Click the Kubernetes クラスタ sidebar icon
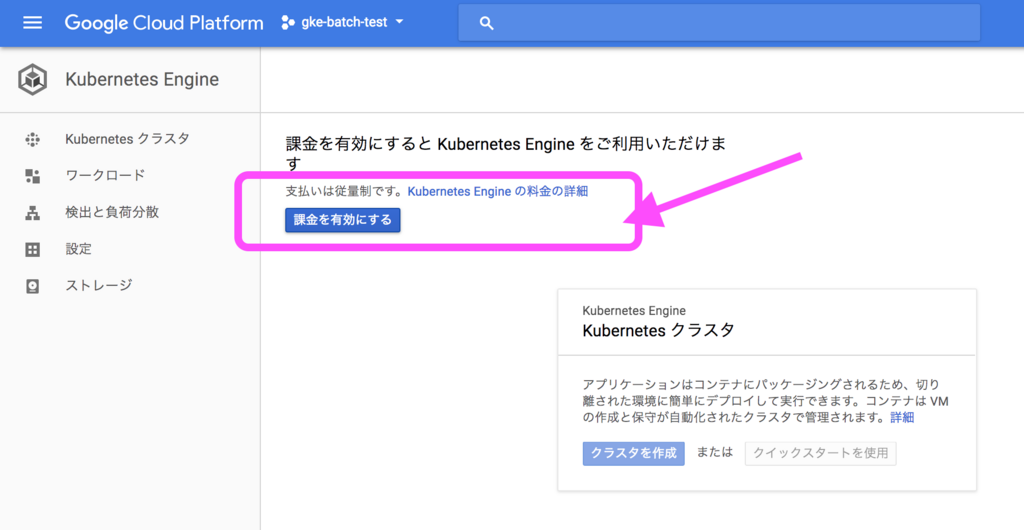The width and height of the screenshot is (1024, 530). [x=33, y=139]
